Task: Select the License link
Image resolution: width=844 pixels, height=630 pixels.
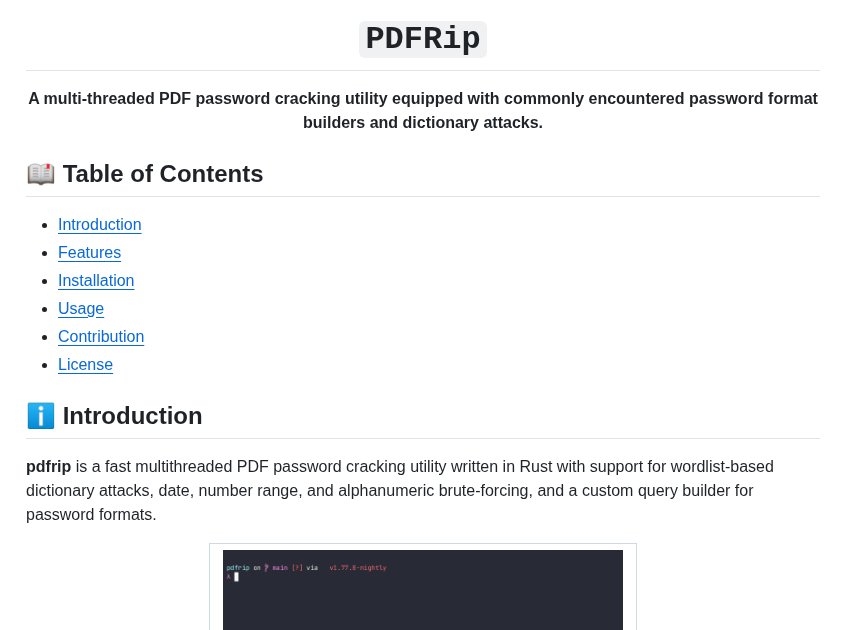Action: [86, 365]
